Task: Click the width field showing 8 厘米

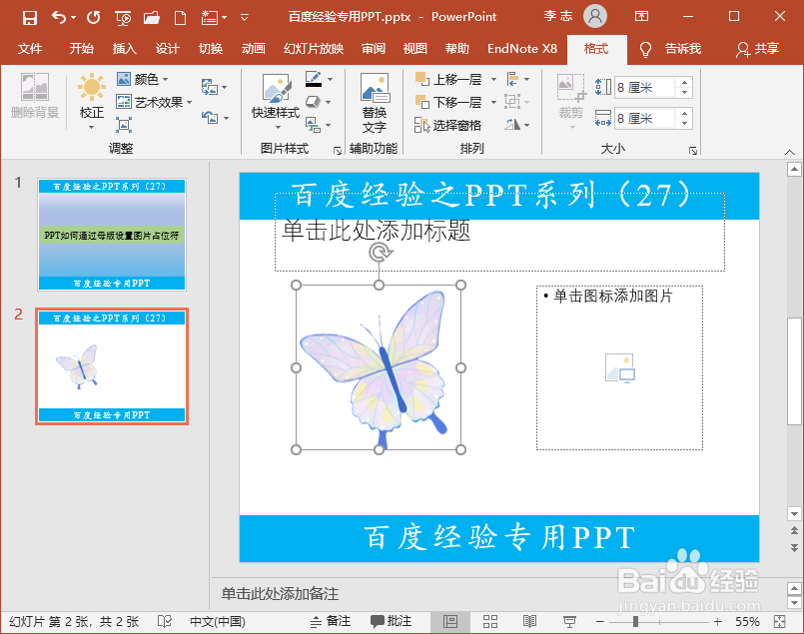Action: coord(645,118)
